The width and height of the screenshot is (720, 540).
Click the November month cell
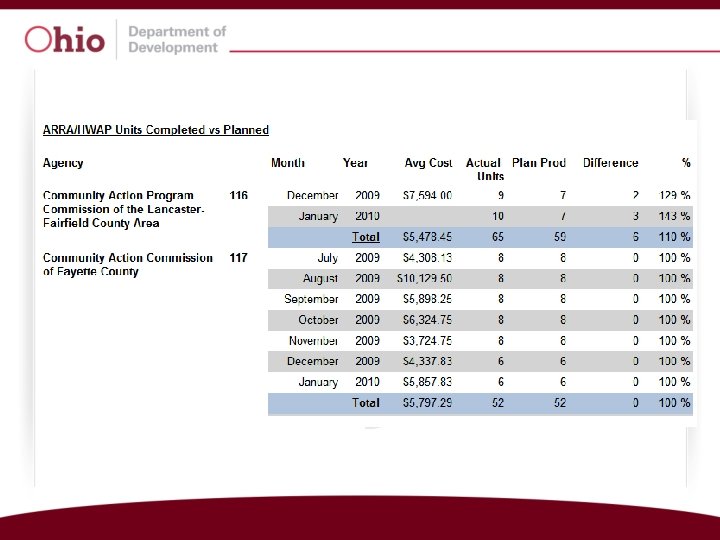point(313,341)
